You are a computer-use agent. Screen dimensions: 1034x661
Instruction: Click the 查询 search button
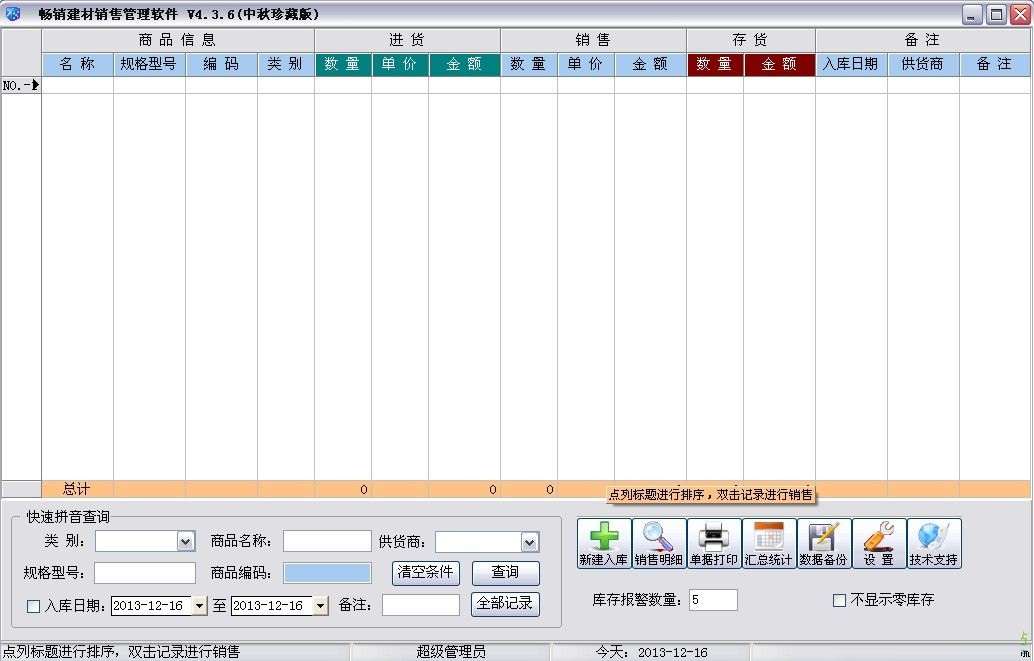point(506,573)
